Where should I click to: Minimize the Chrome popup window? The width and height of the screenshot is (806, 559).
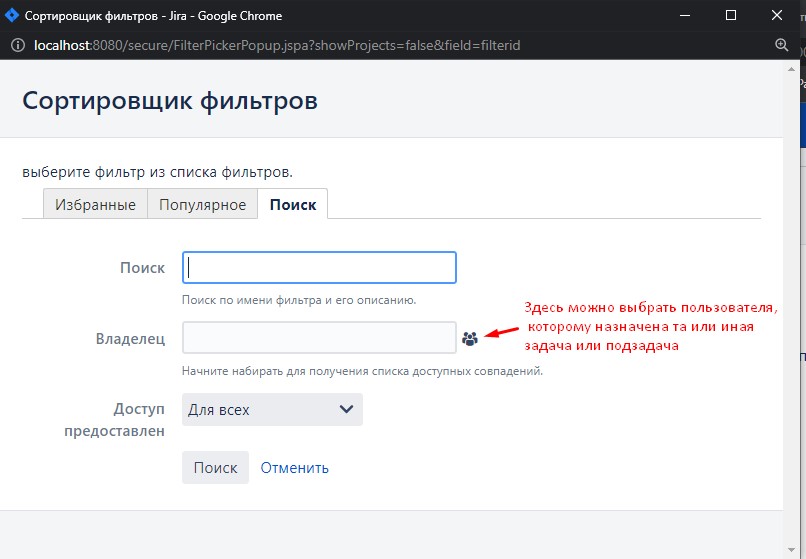[x=685, y=15]
